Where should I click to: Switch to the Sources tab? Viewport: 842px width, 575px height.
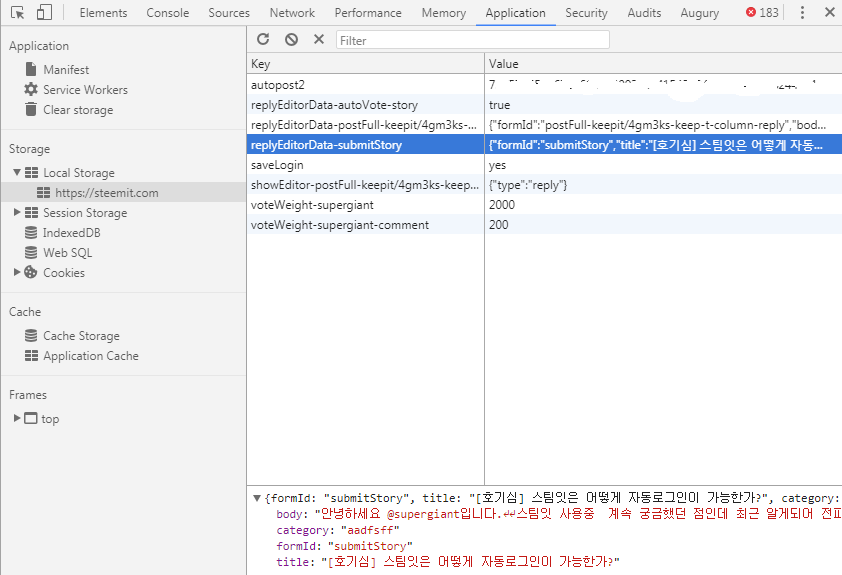click(x=229, y=13)
